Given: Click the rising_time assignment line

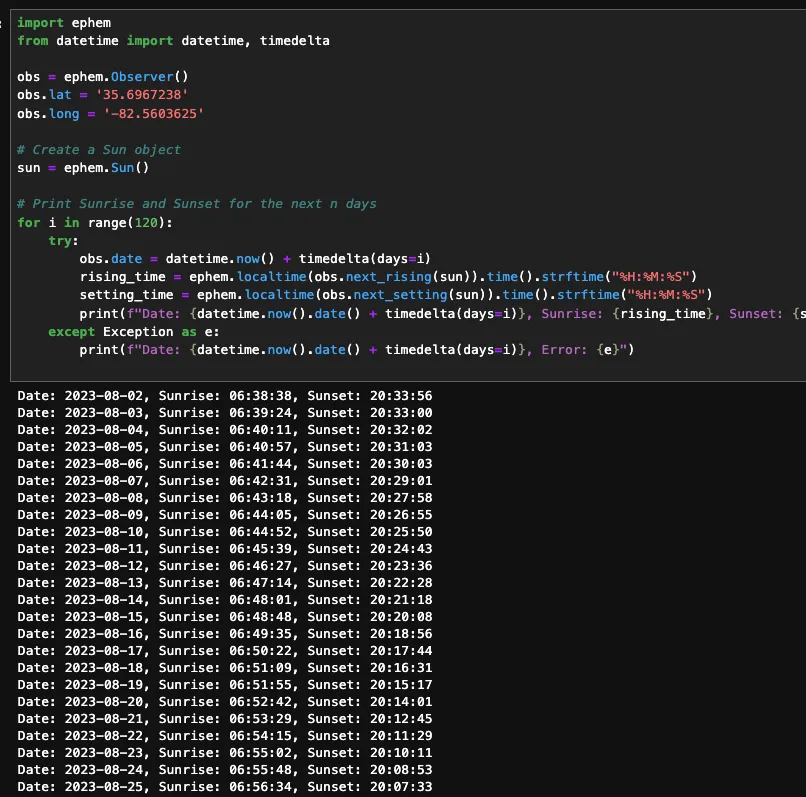Looking at the screenshot, I should (x=387, y=276).
